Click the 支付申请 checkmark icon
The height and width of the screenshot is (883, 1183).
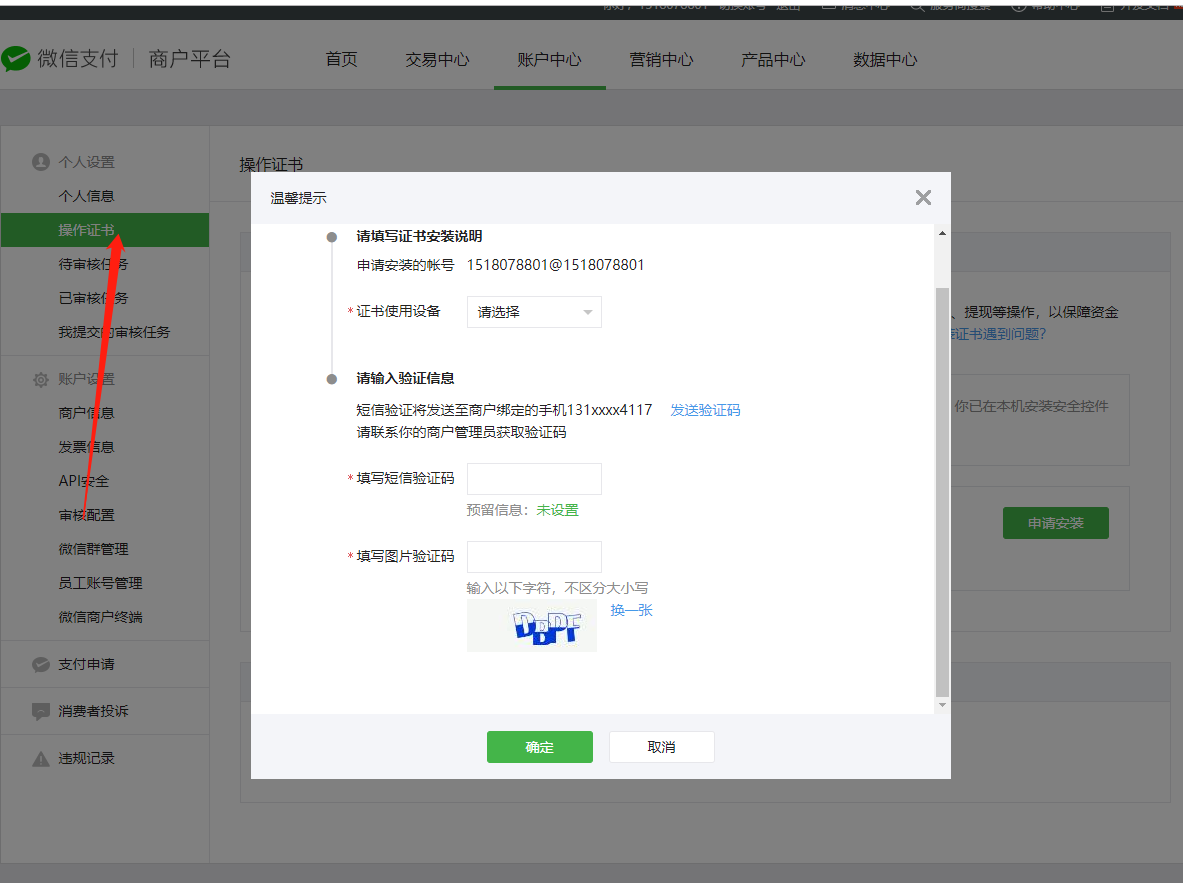click(x=41, y=664)
